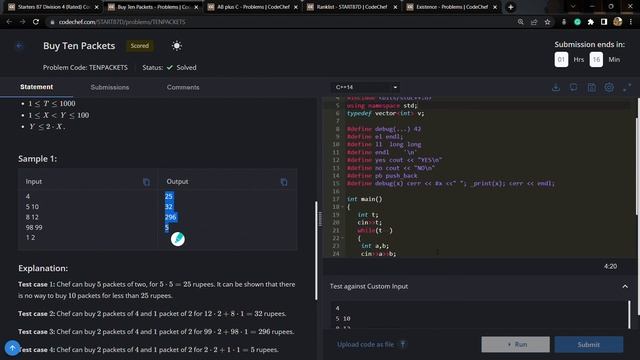Click into the custom input text area
The height and width of the screenshot is (360, 640).
pyautogui.click(x=478, y=315)
